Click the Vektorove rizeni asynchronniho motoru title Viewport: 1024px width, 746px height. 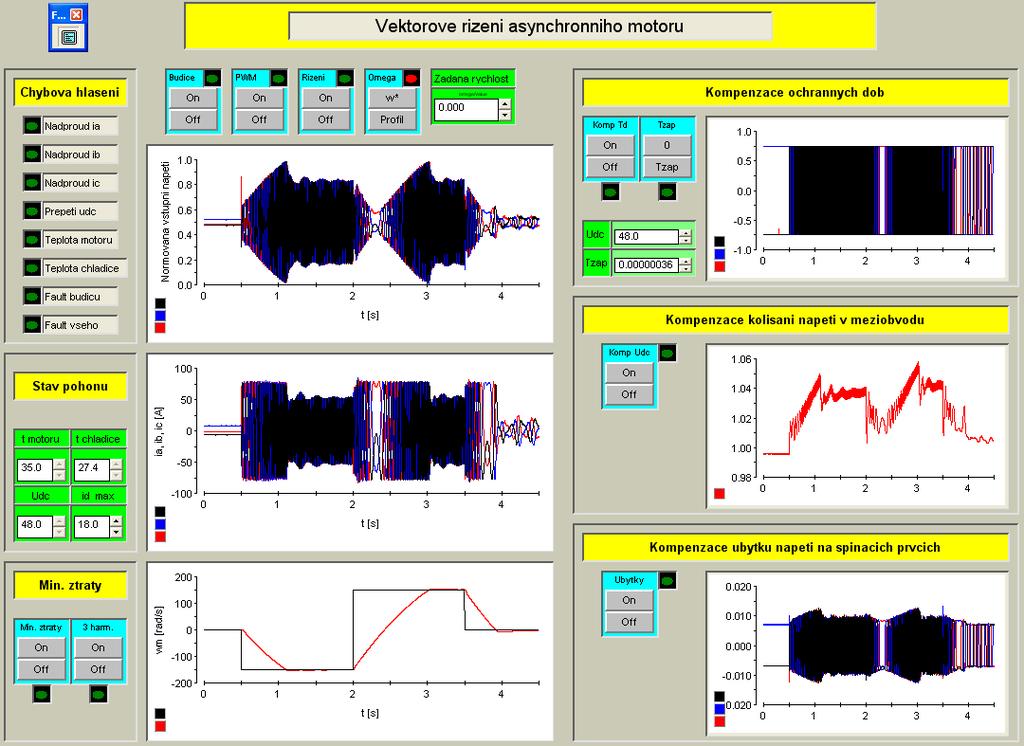pos(530,26)
